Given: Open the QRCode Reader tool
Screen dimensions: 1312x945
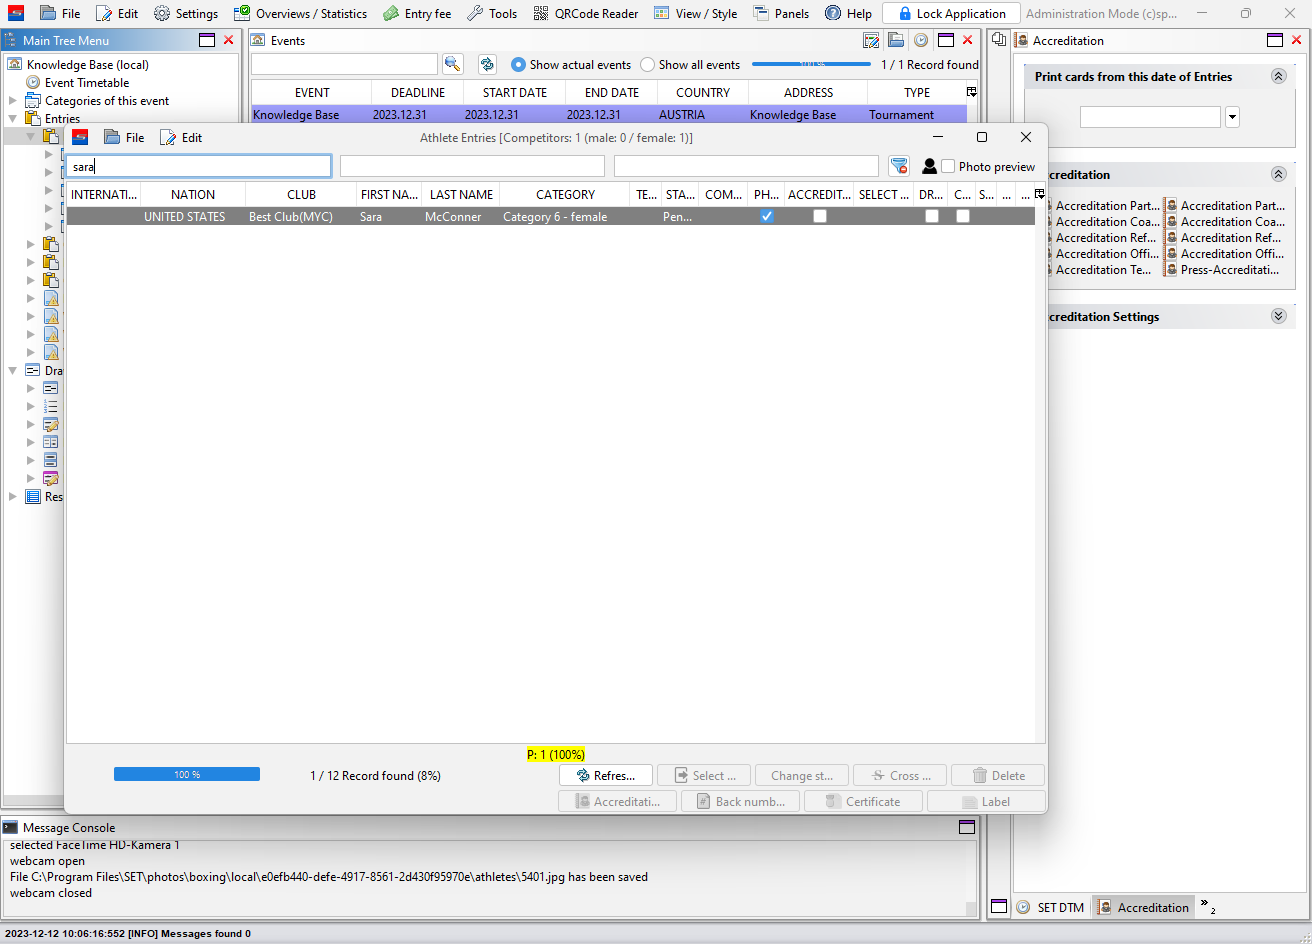Looking at the screenshot, I should pyautogui.click(x=585, y=14).
